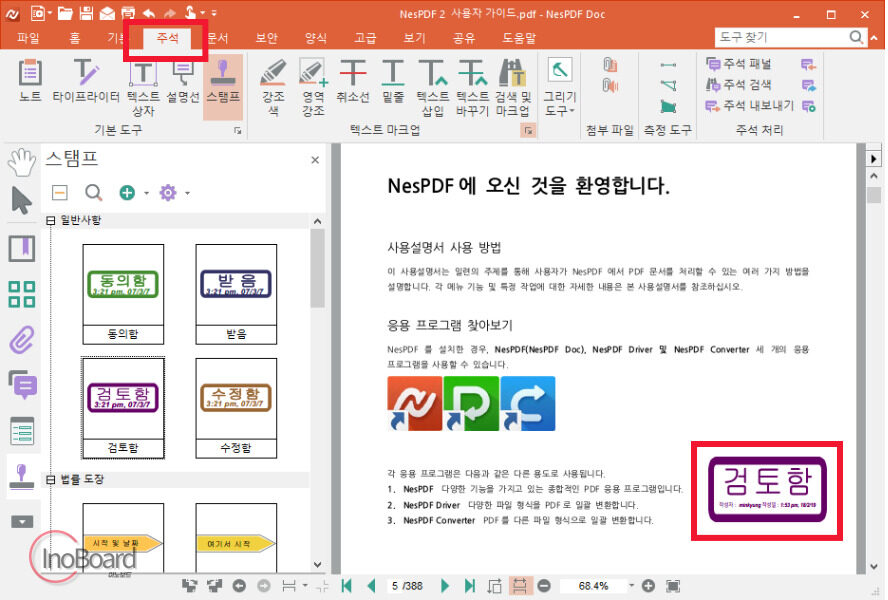Toggle the page thumbnails panel in sidebar
This screenshot has height=600, width=888.
click(x=22, y=295)
